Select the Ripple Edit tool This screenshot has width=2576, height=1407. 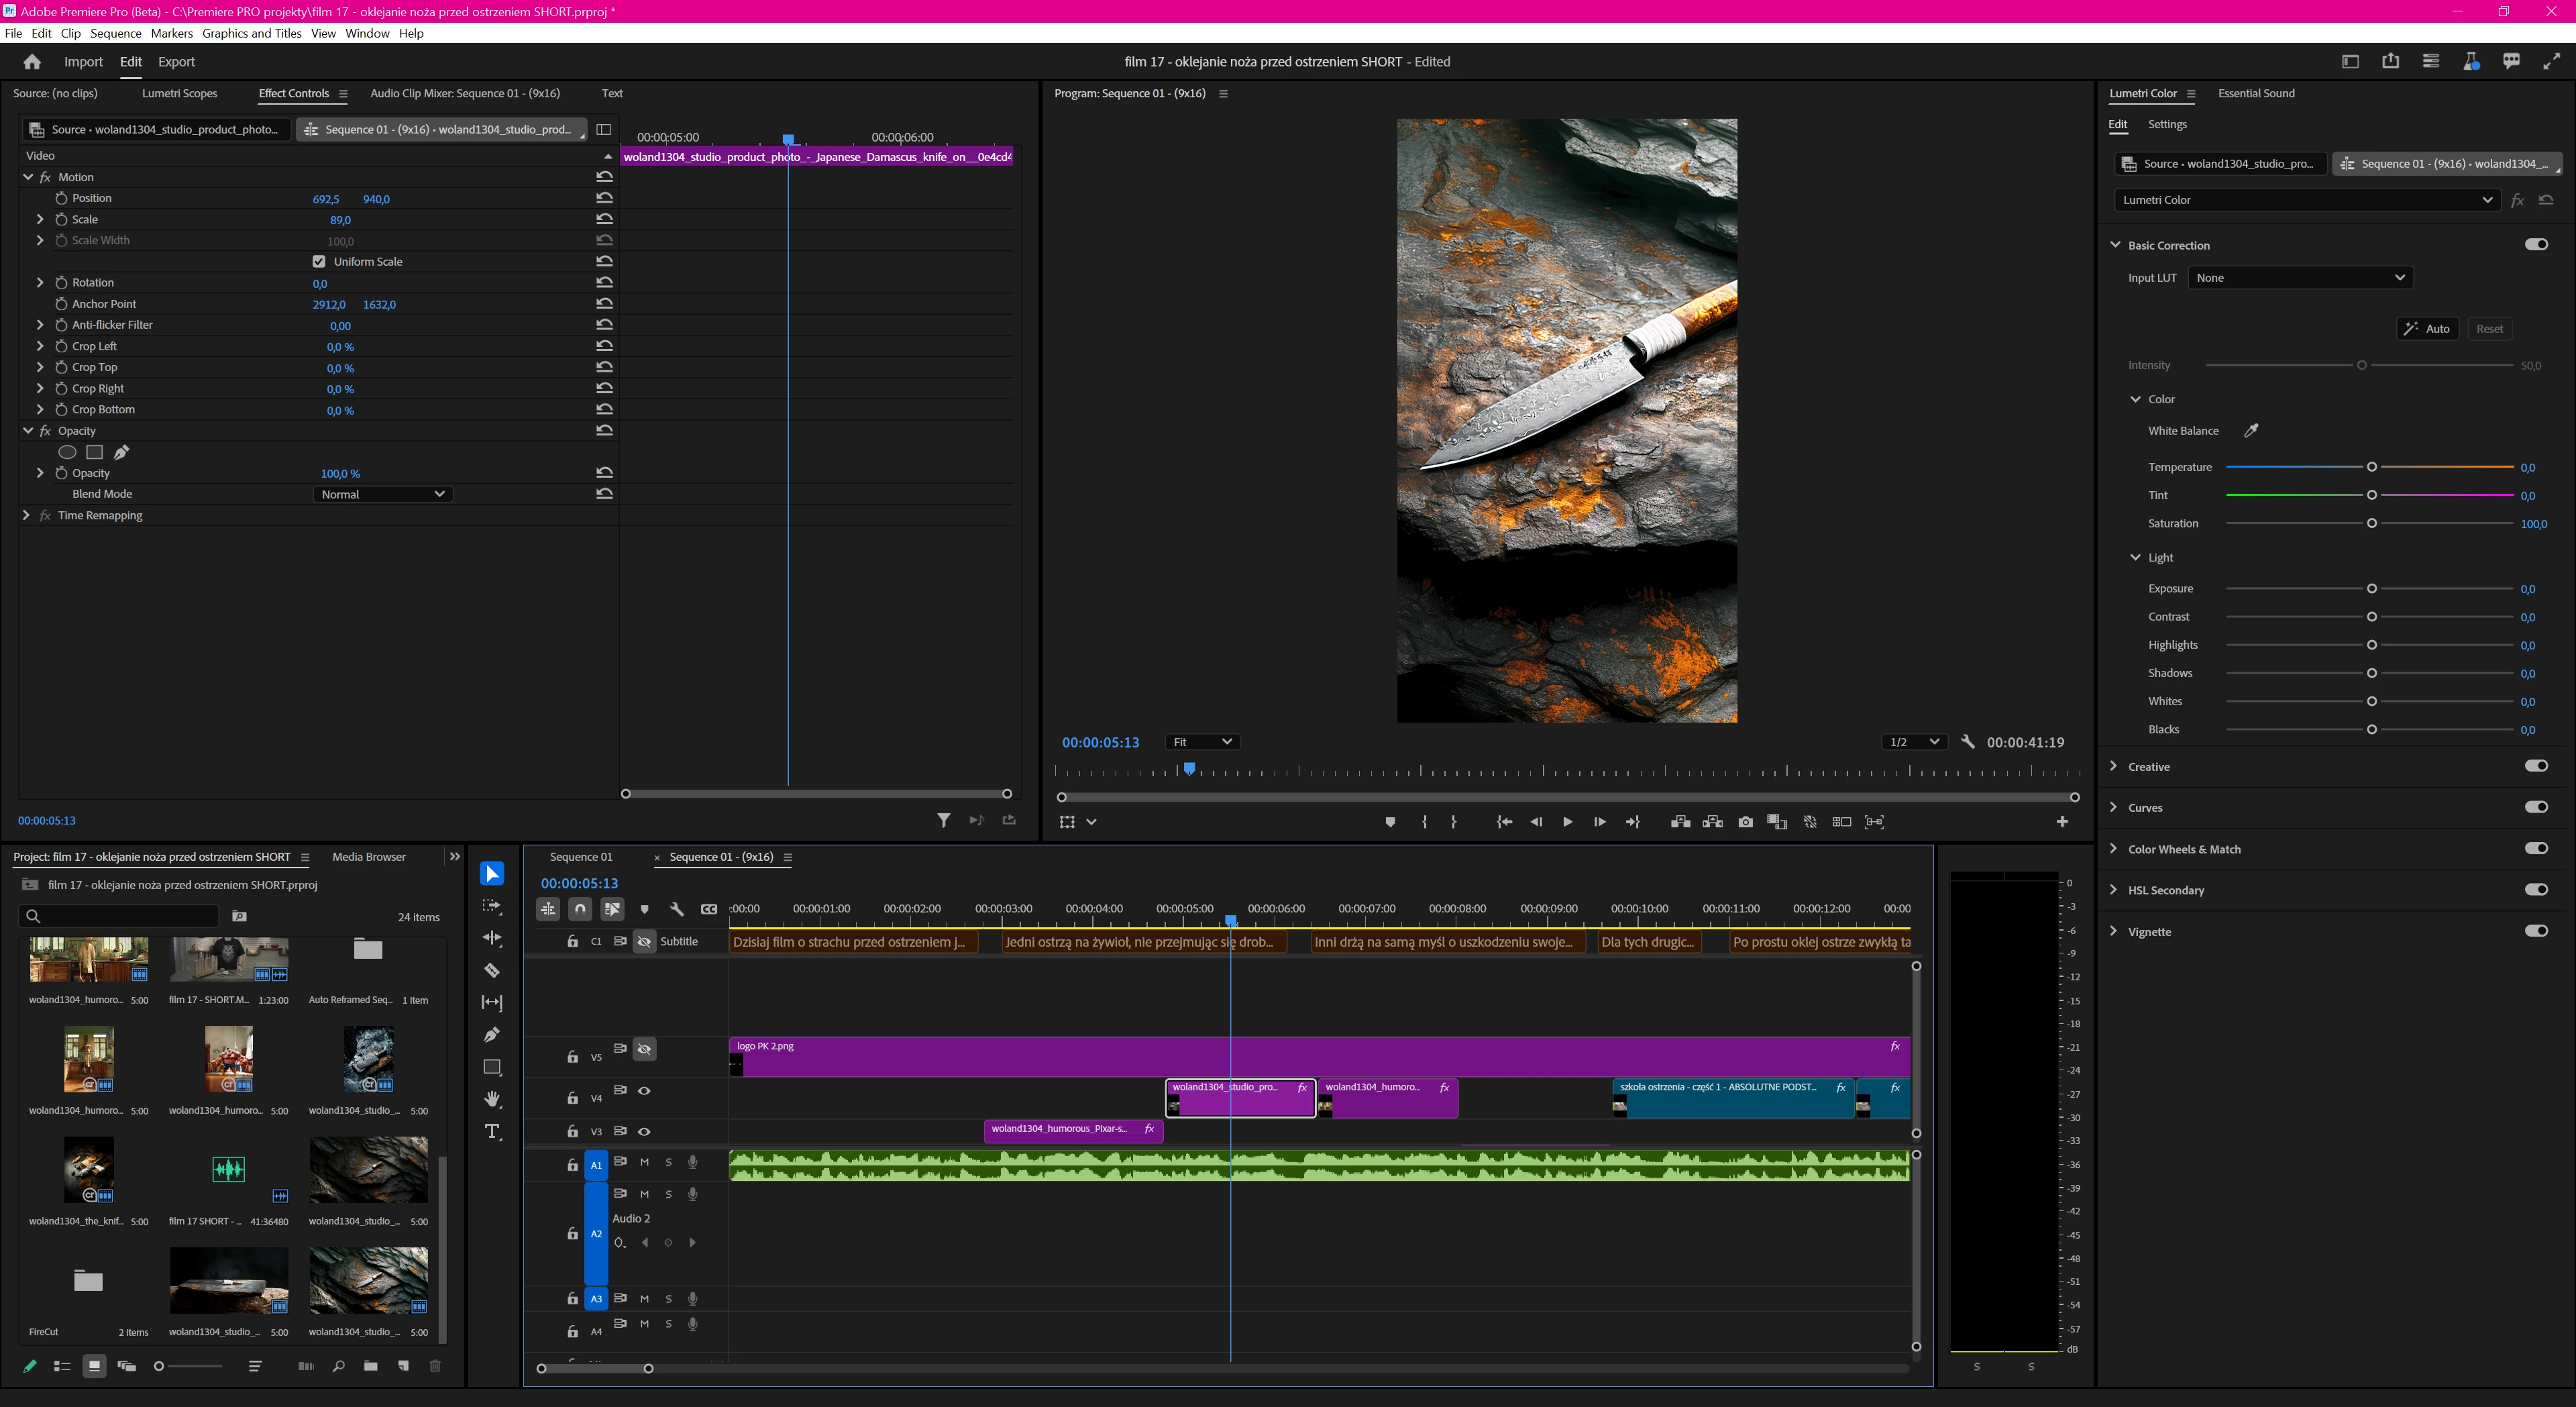click(492, 938)
